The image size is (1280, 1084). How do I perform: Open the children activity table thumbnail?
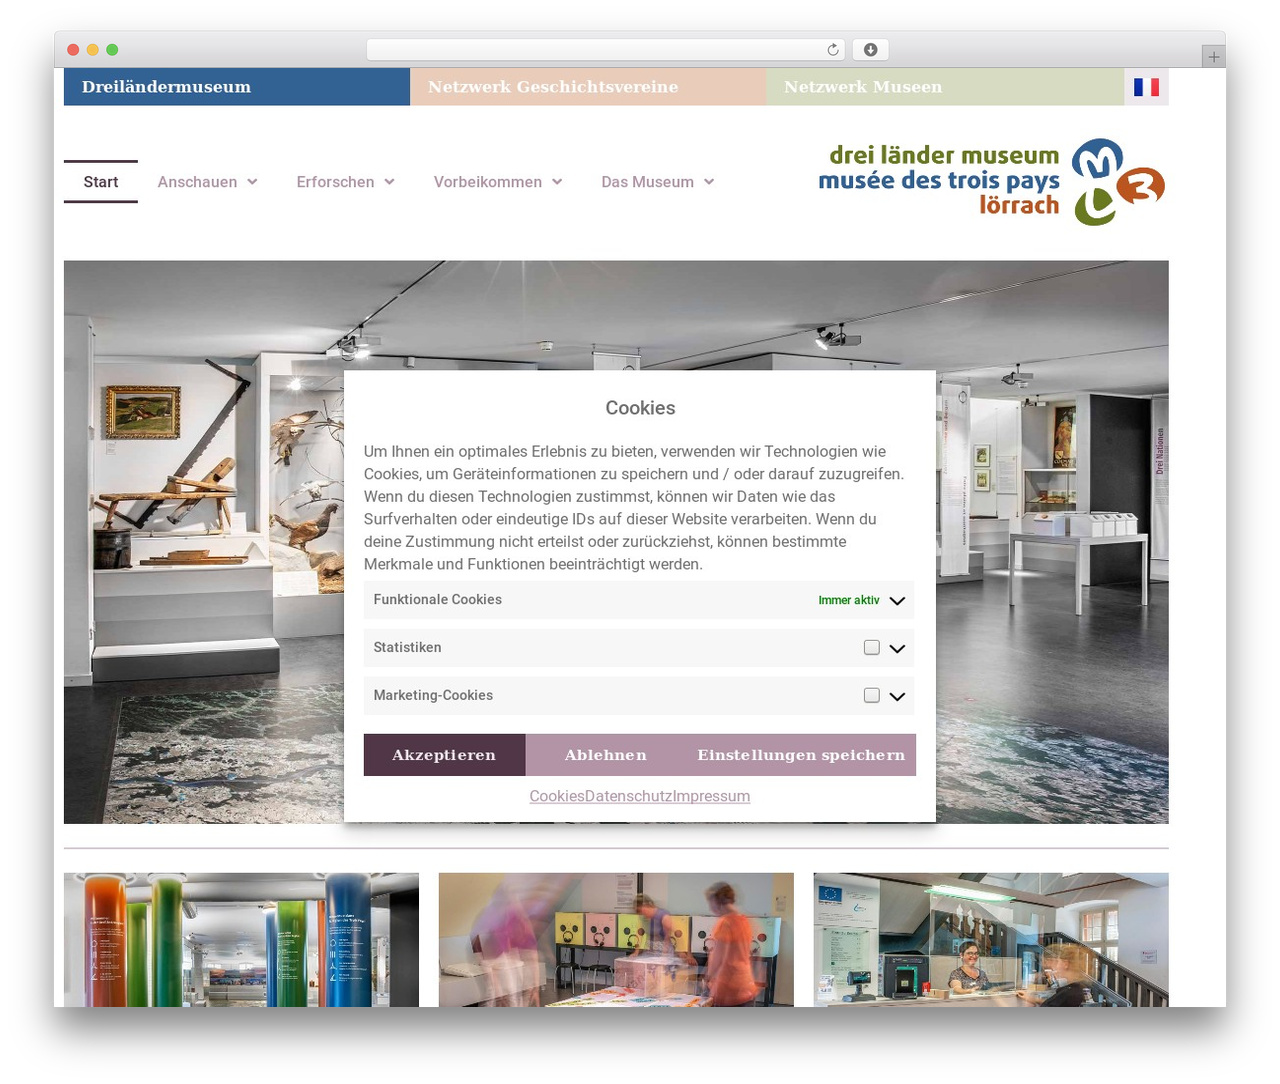pos(616,940)
